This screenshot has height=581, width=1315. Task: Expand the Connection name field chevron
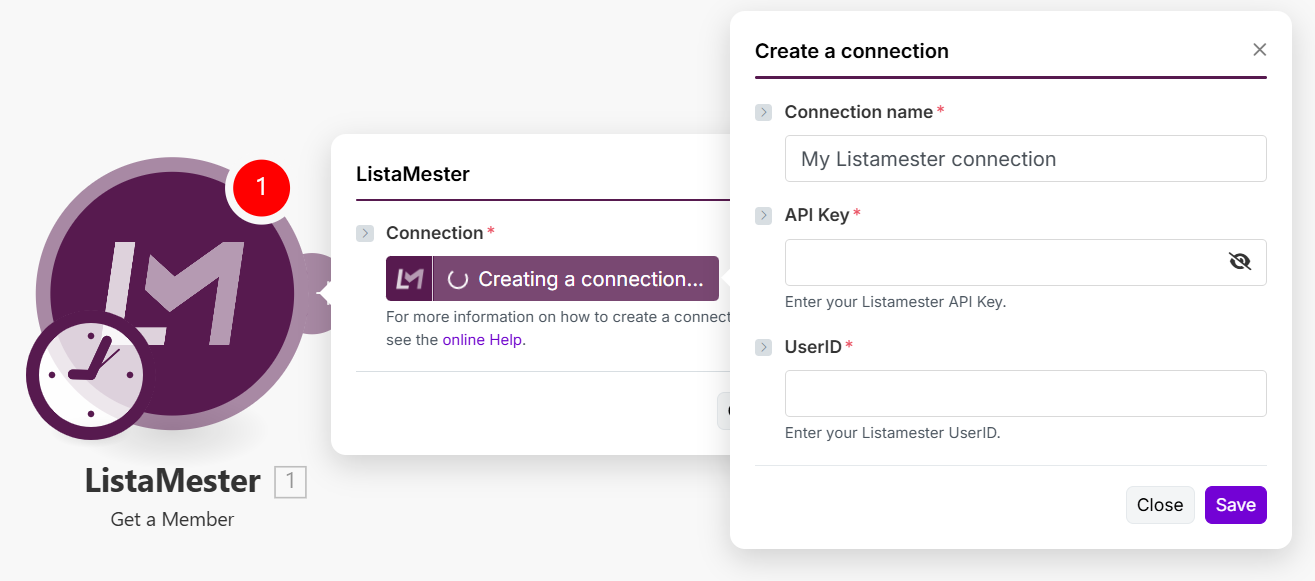click(x=764, y=112)
